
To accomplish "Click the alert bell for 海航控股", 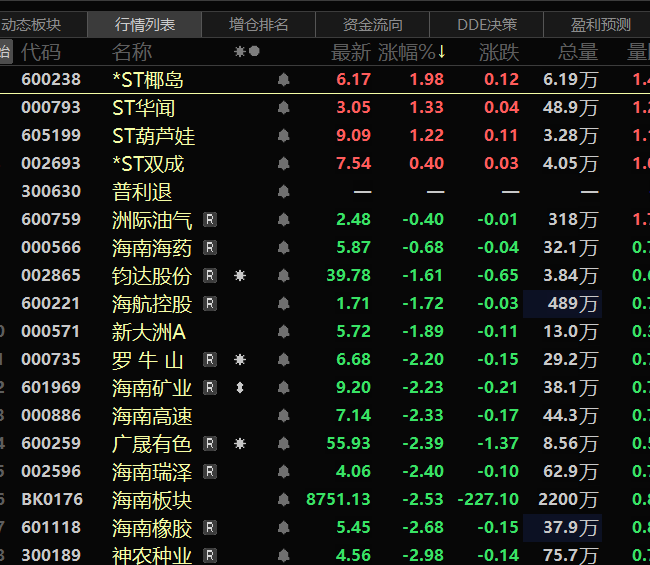I will pyautogui.click(x=284, y=303).
